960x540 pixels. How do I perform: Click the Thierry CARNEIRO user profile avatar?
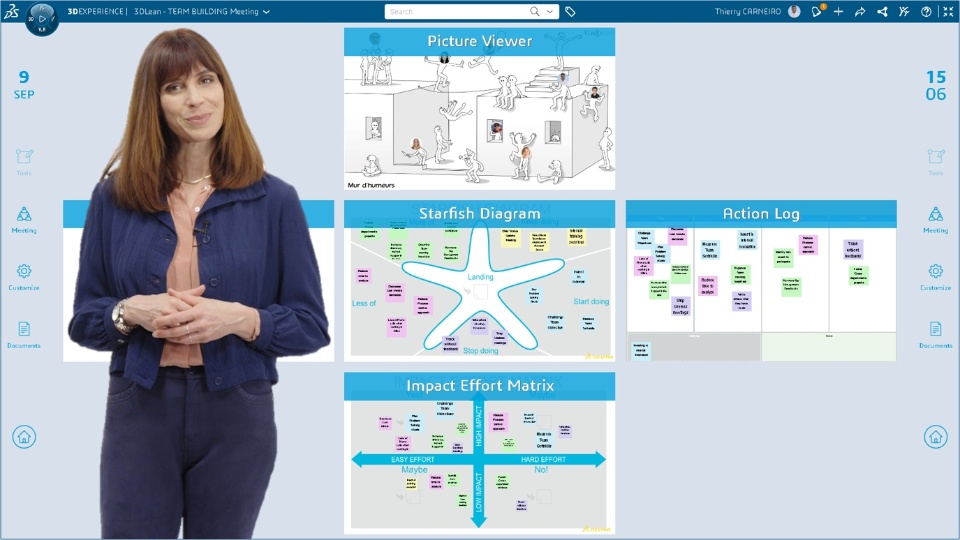coord(794,12)
